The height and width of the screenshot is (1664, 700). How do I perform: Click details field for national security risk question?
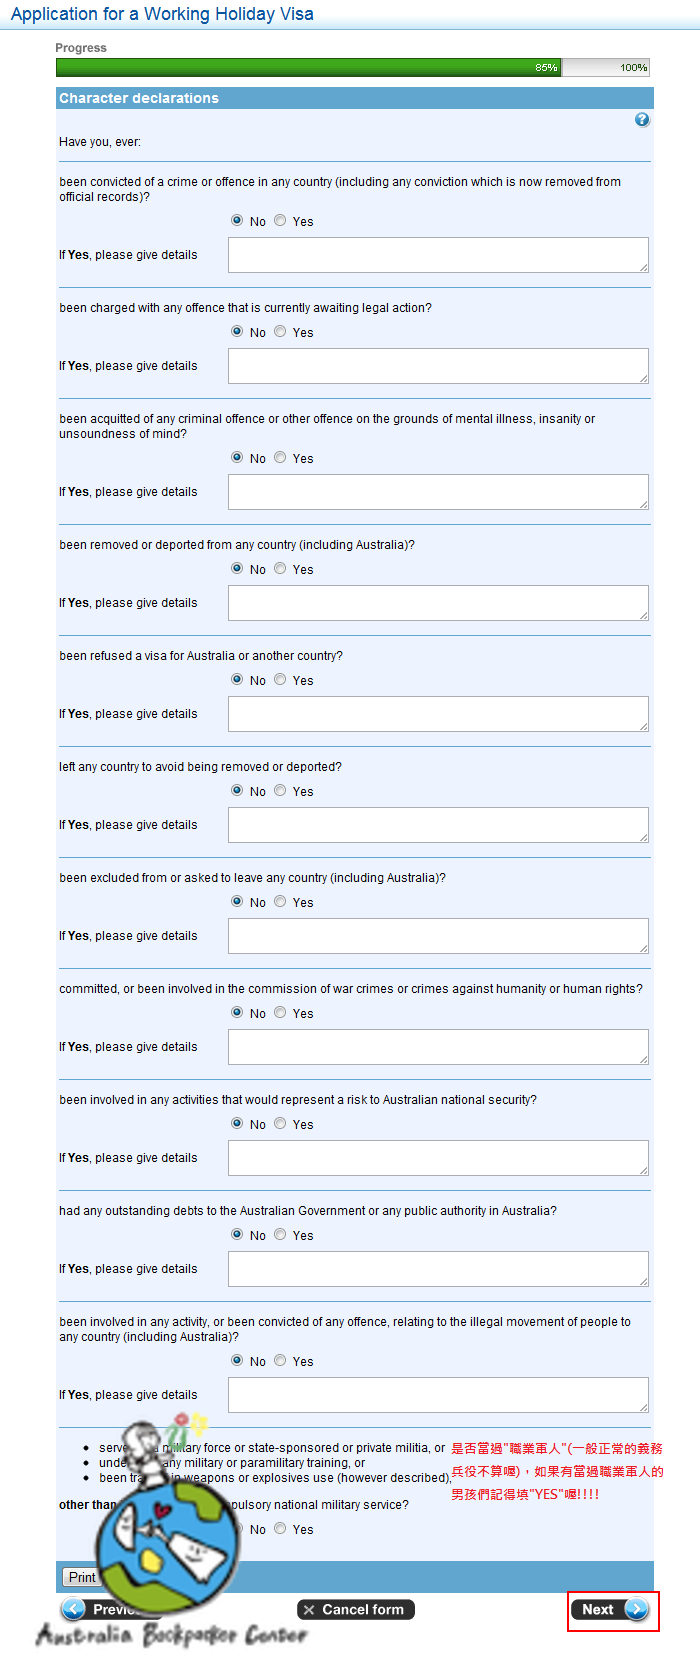[438, 1158]
